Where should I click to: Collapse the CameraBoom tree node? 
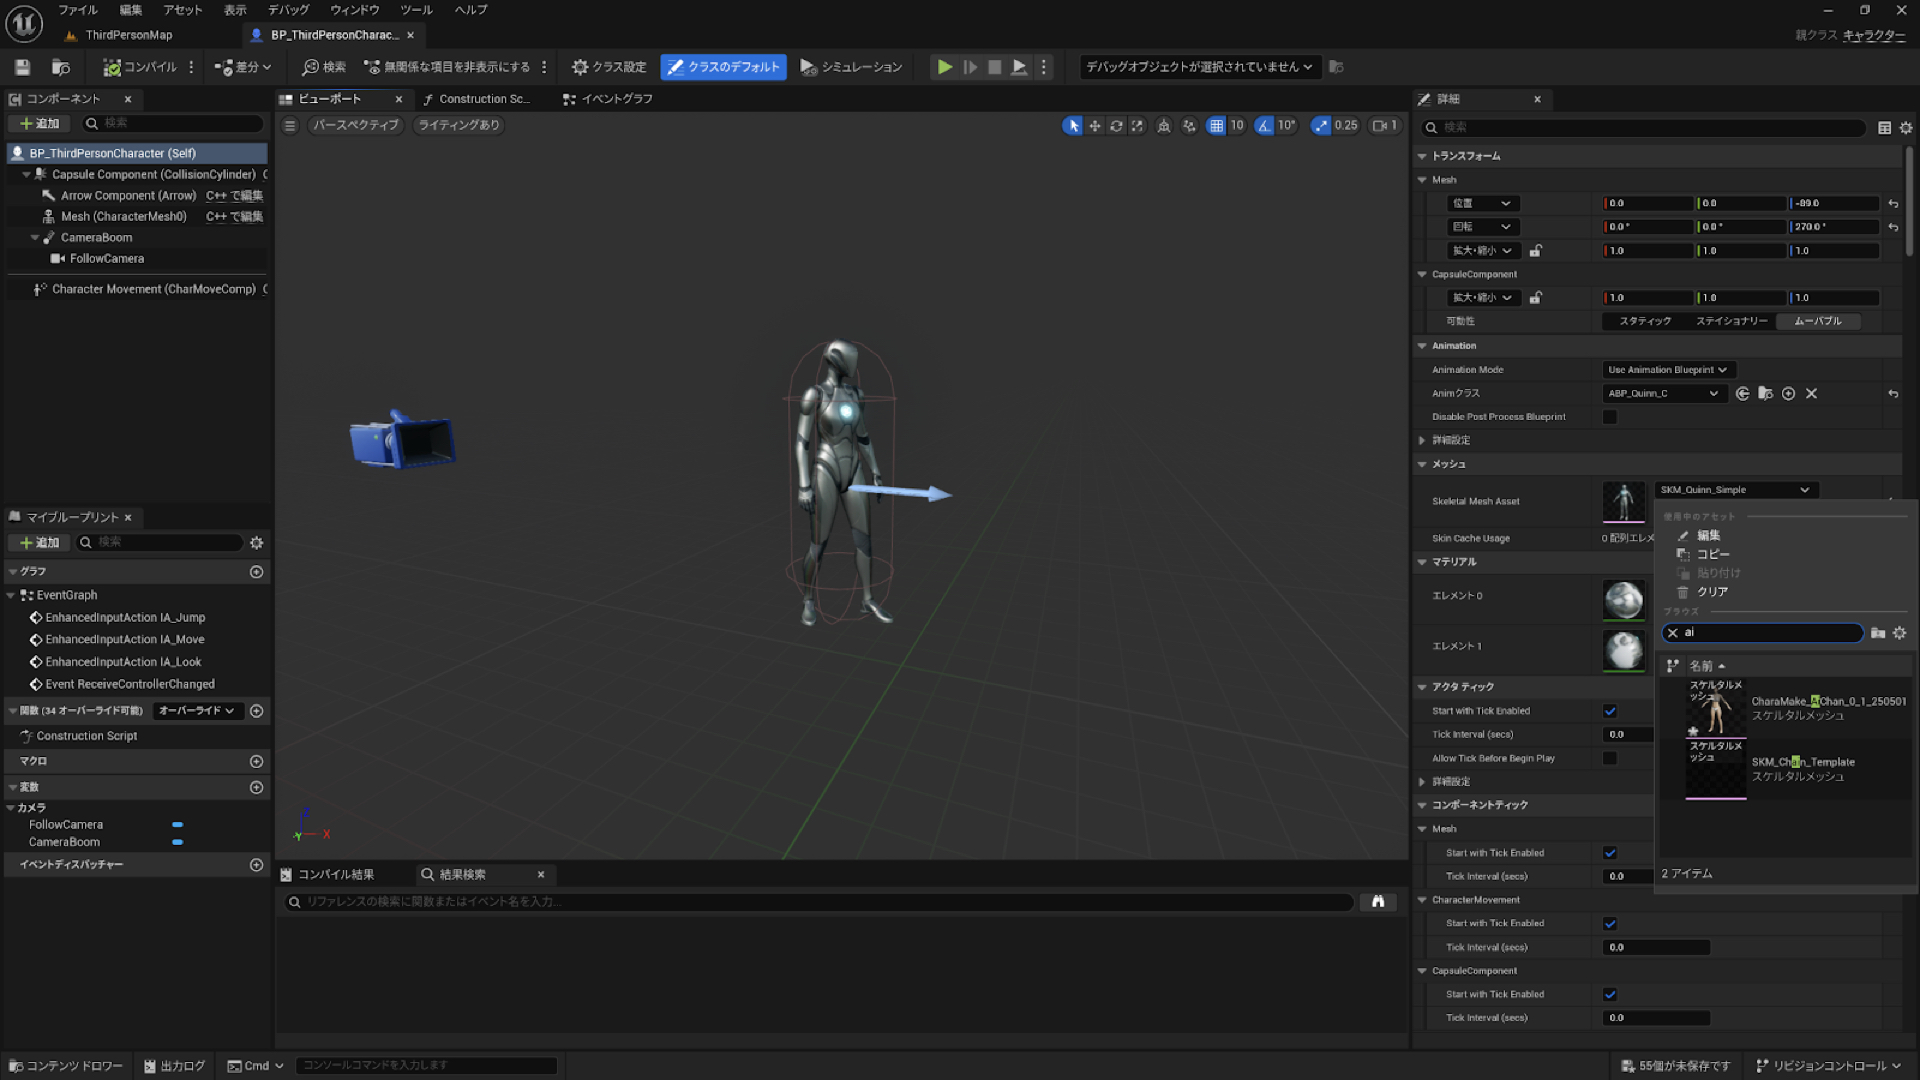[x=35, y=238]
